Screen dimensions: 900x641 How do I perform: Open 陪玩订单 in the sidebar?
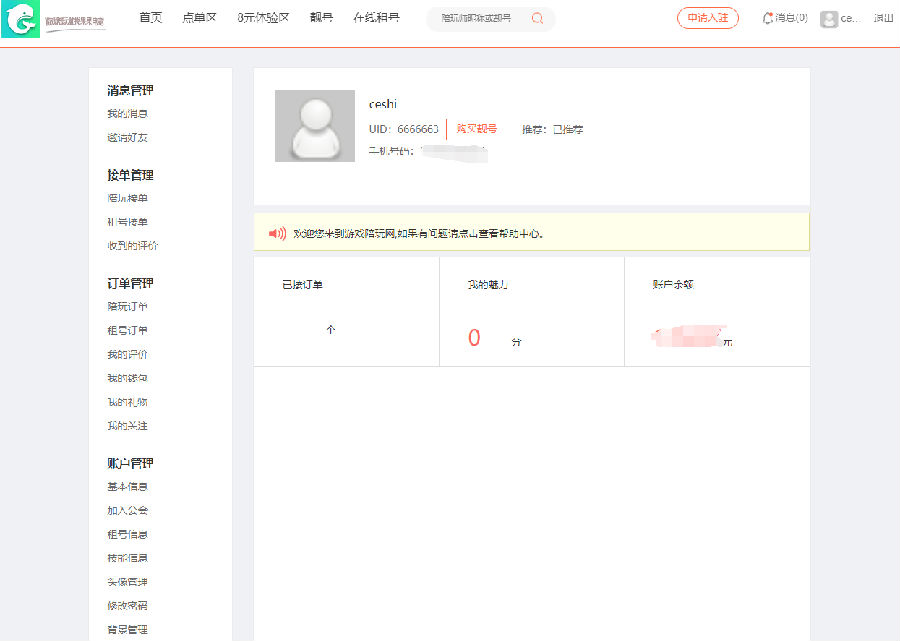[x=128, y=307]
